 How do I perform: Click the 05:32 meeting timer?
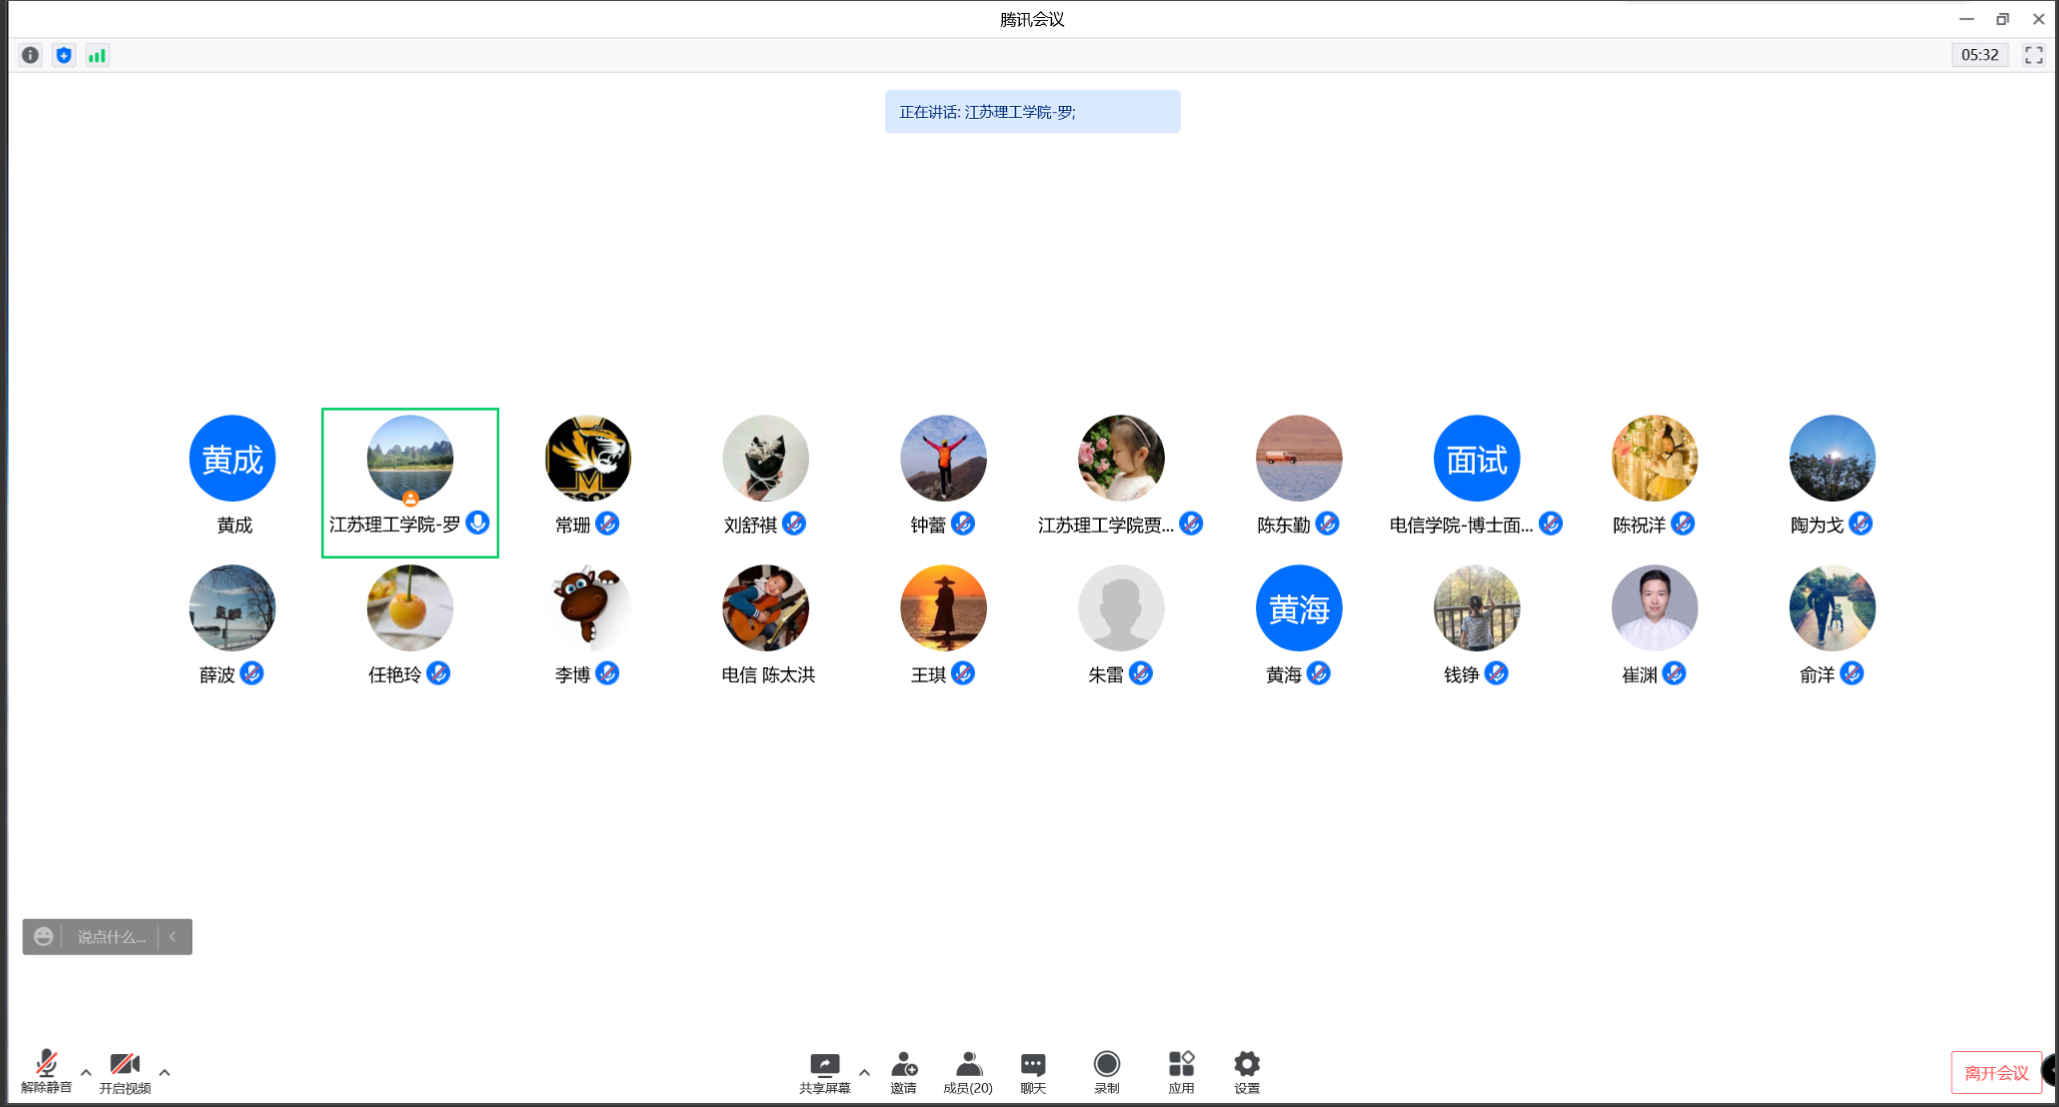click(1980, 55)
